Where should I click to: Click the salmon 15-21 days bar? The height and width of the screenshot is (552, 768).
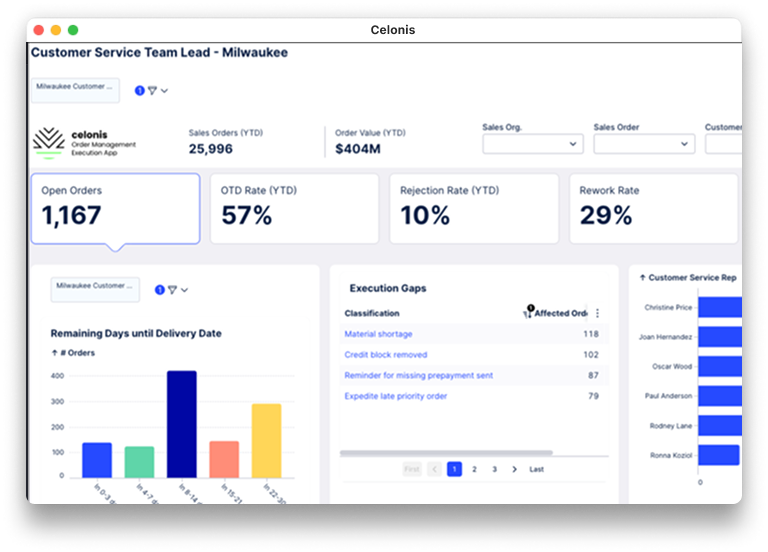(x=224, y=459)
